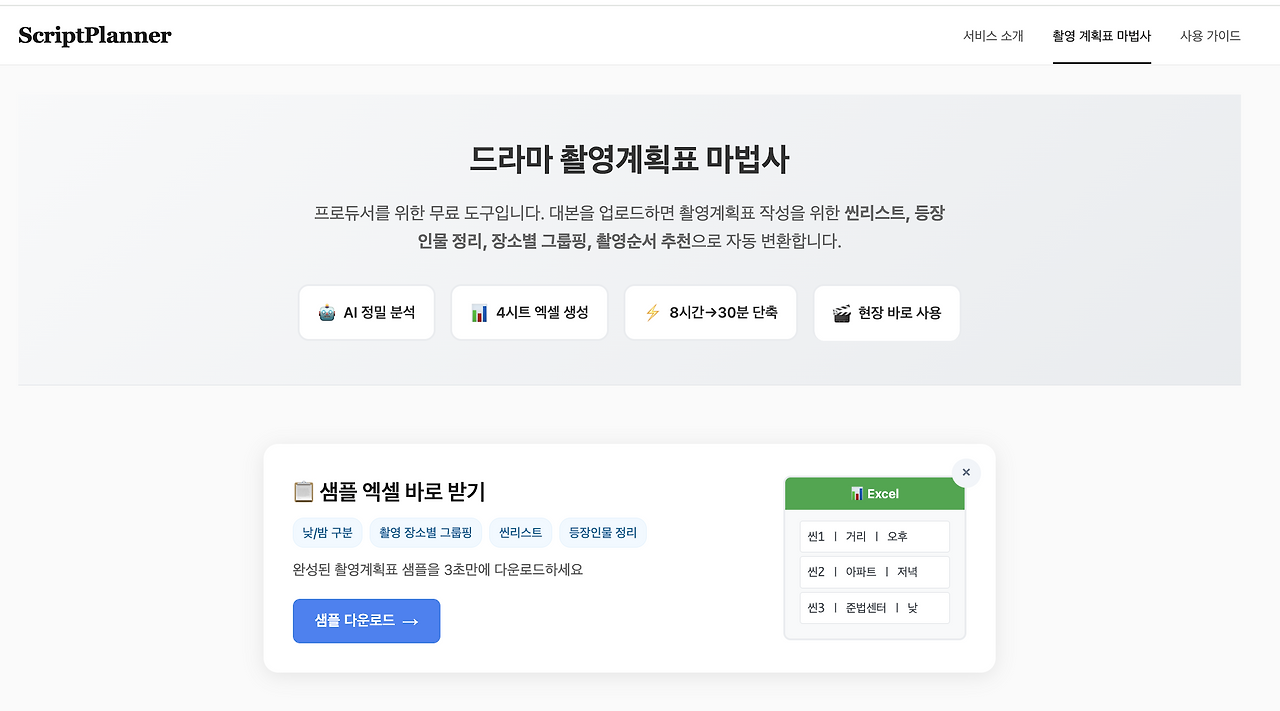This screenshot has width=1280, height=711.
Task: Toggle the 촬영 장소별 그룹핑 chip
Action: (x=425, y=532)
